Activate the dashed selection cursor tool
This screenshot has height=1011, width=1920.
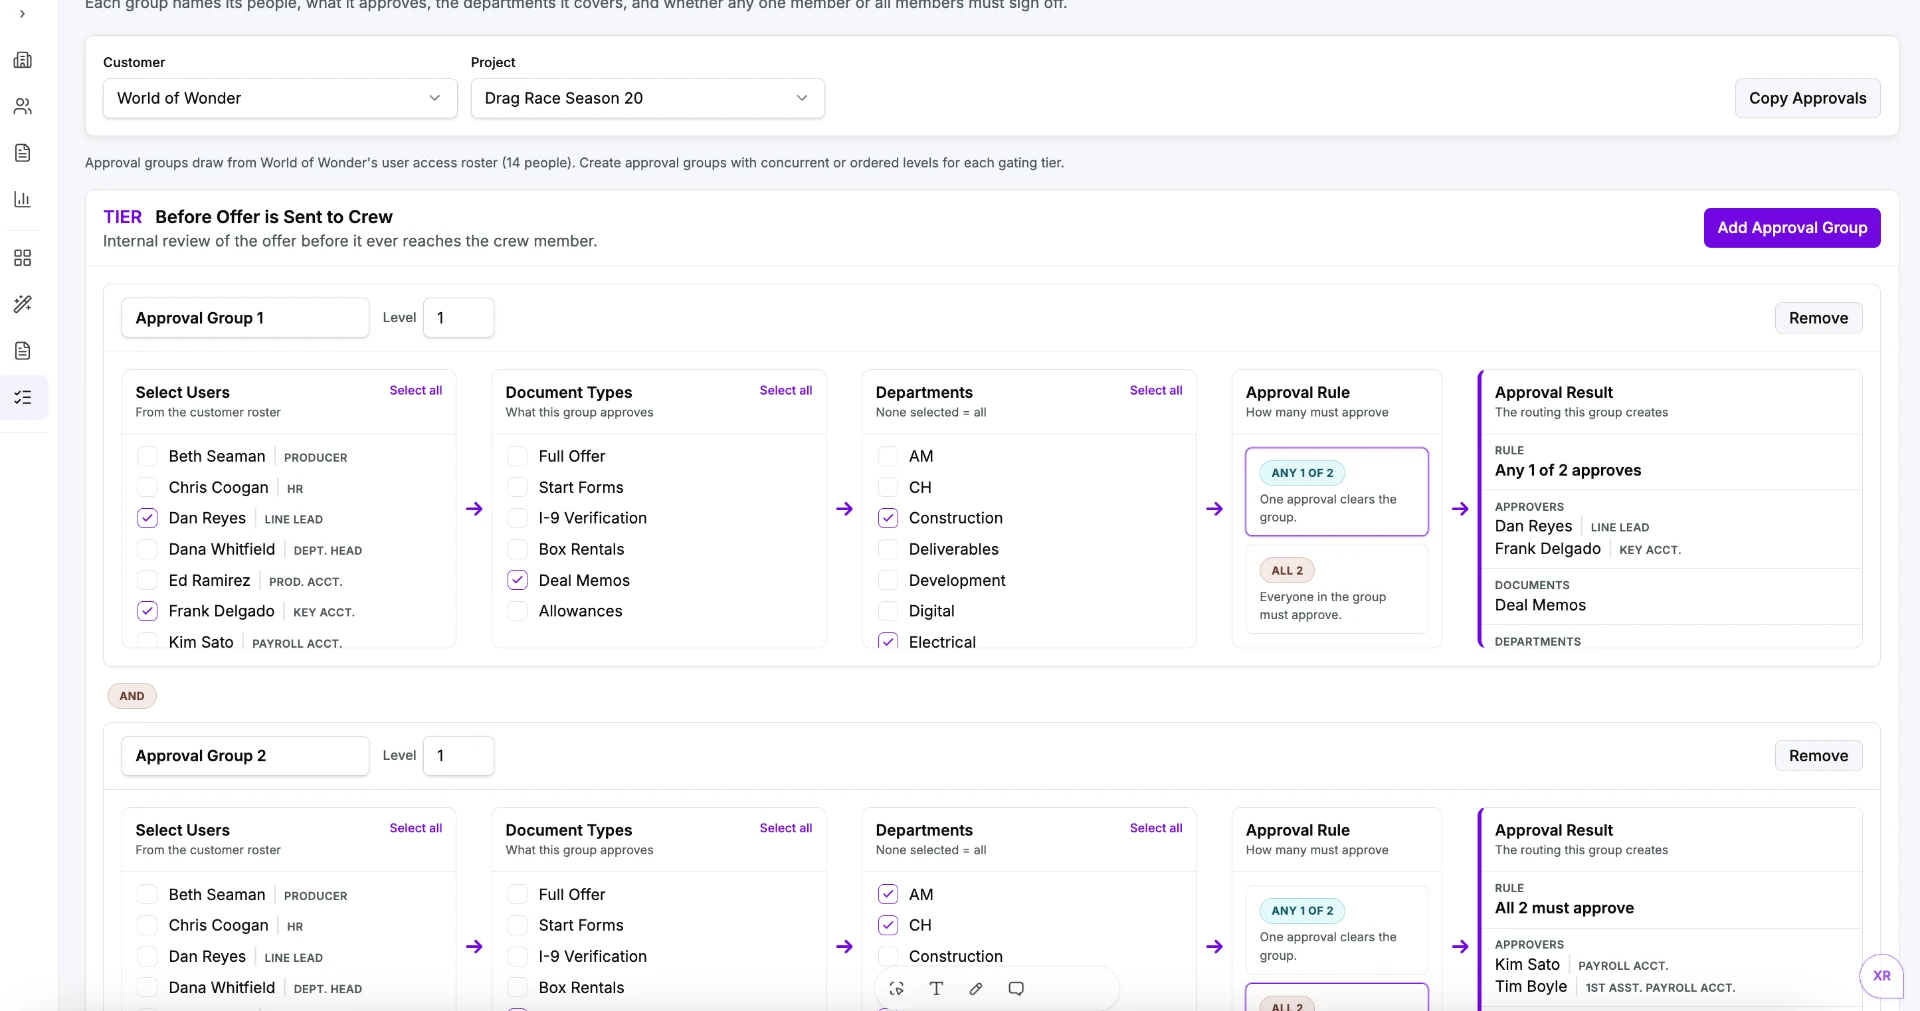coord(896,988)
